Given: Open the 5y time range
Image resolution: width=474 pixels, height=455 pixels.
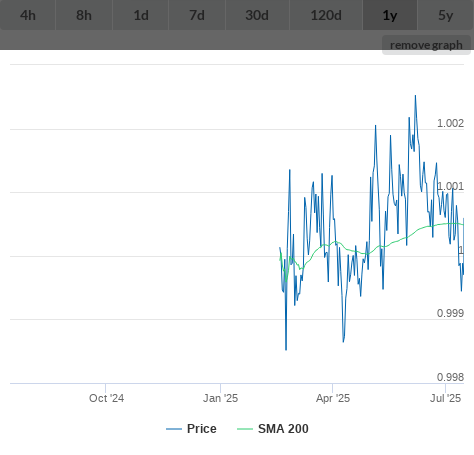Looking at the screenshot, I should [x=446, y=15].
